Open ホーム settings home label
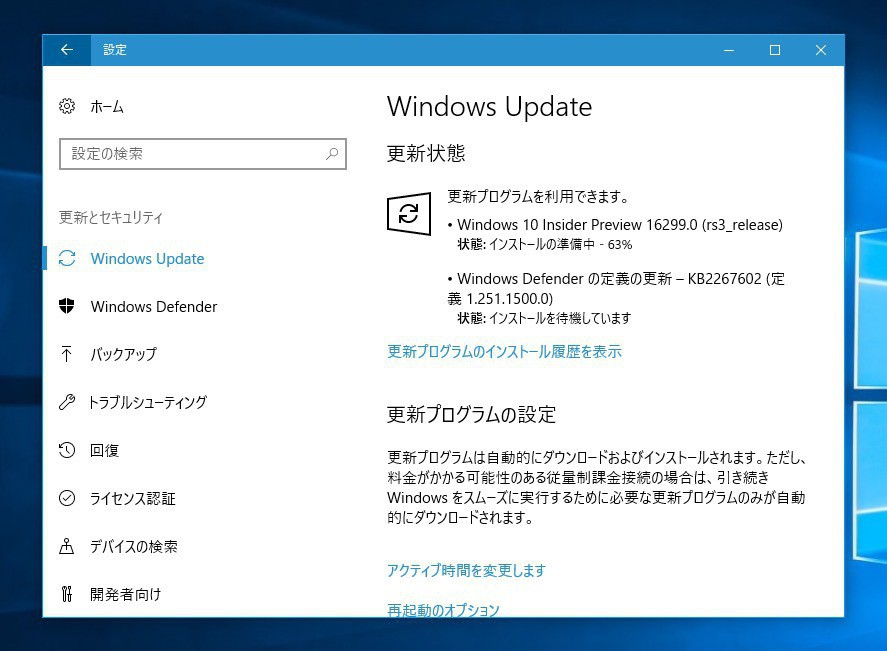Image resolution: width=887 pixels, height=651 pixels. [107, 106]
